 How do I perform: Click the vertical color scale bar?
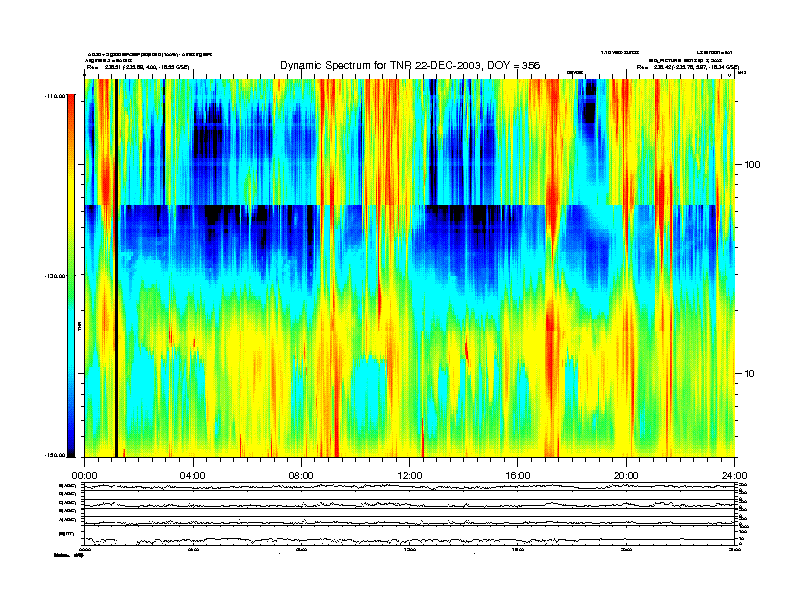(71, 275)
